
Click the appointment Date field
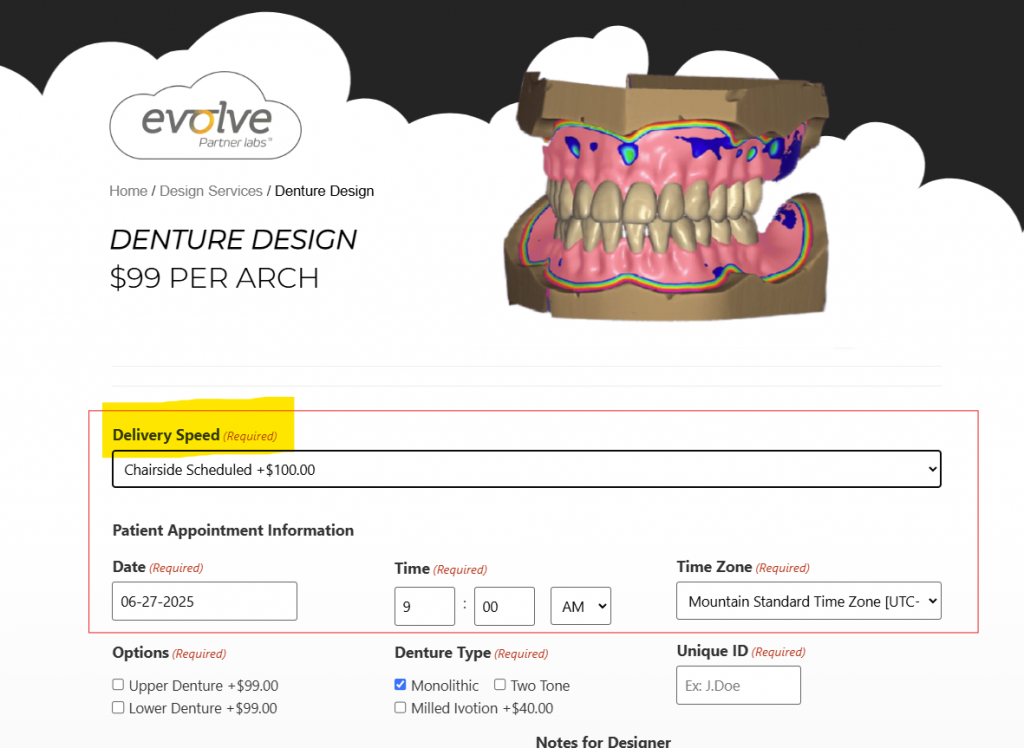click(204, 601)
